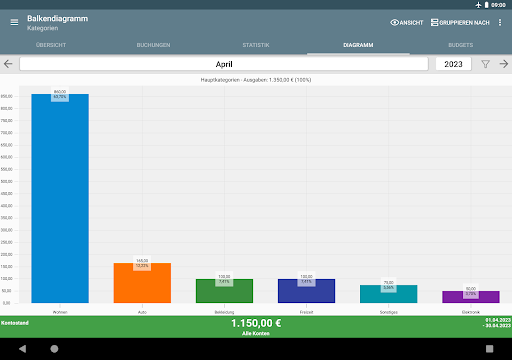This screenshot has width=512, height=360.
Task: Open the Ansicht view options
Action: pos(407,22)
